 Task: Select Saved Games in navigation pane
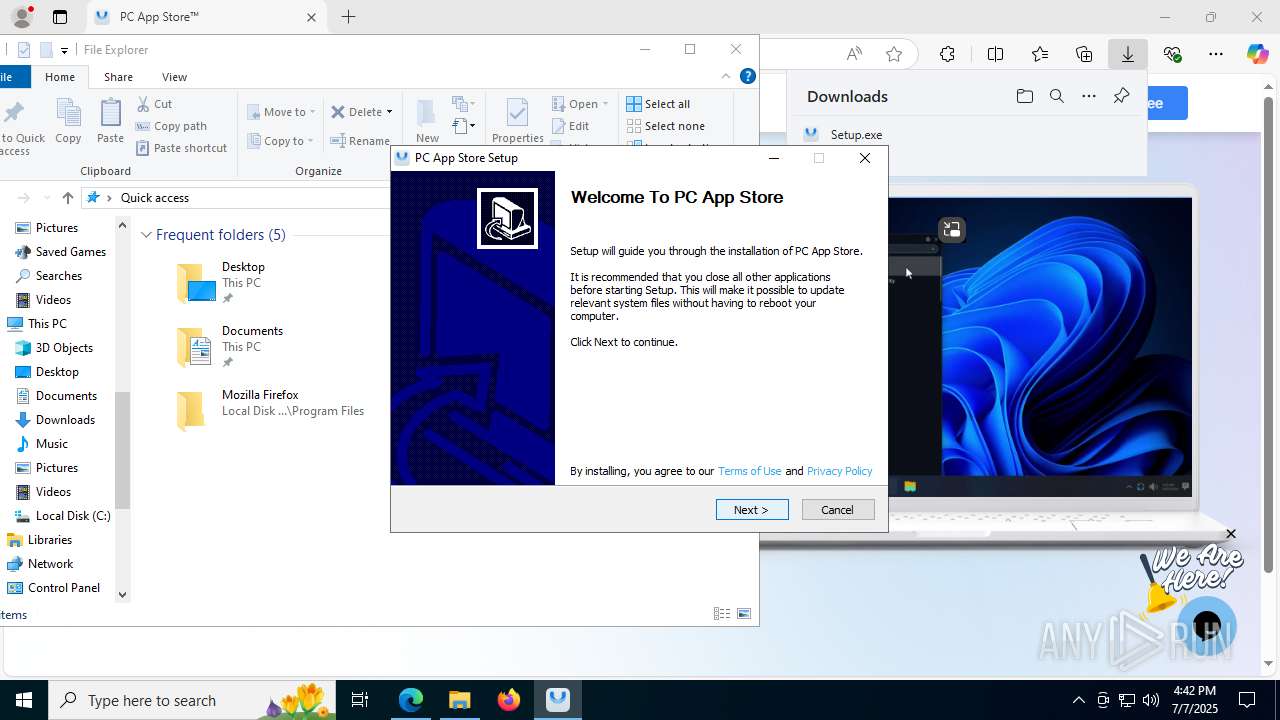pos(62,252)
